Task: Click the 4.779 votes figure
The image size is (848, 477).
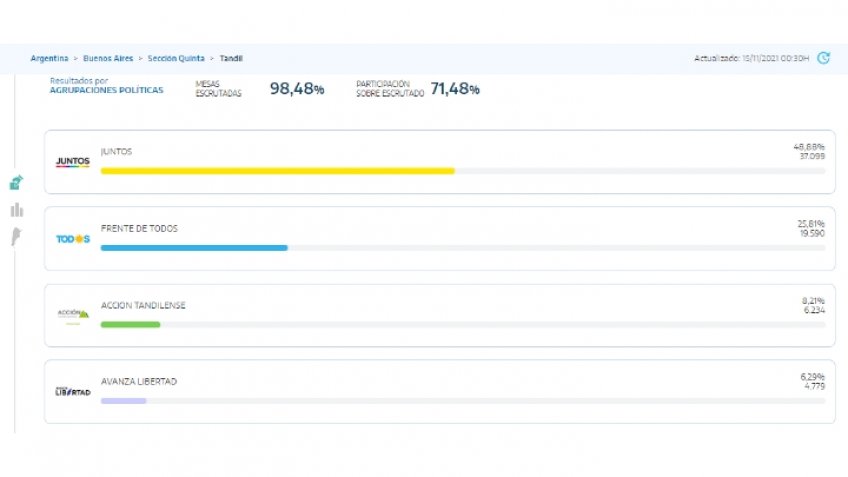Action: [x=814, y=387]
